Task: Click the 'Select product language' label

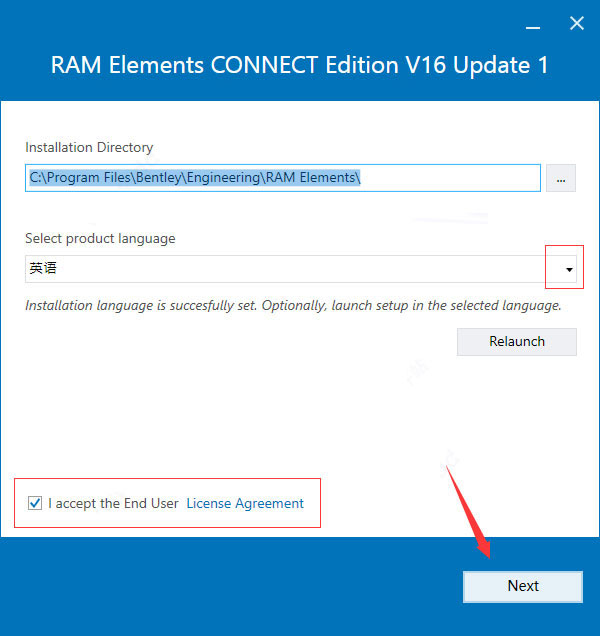Action: [x=100, y=238]
